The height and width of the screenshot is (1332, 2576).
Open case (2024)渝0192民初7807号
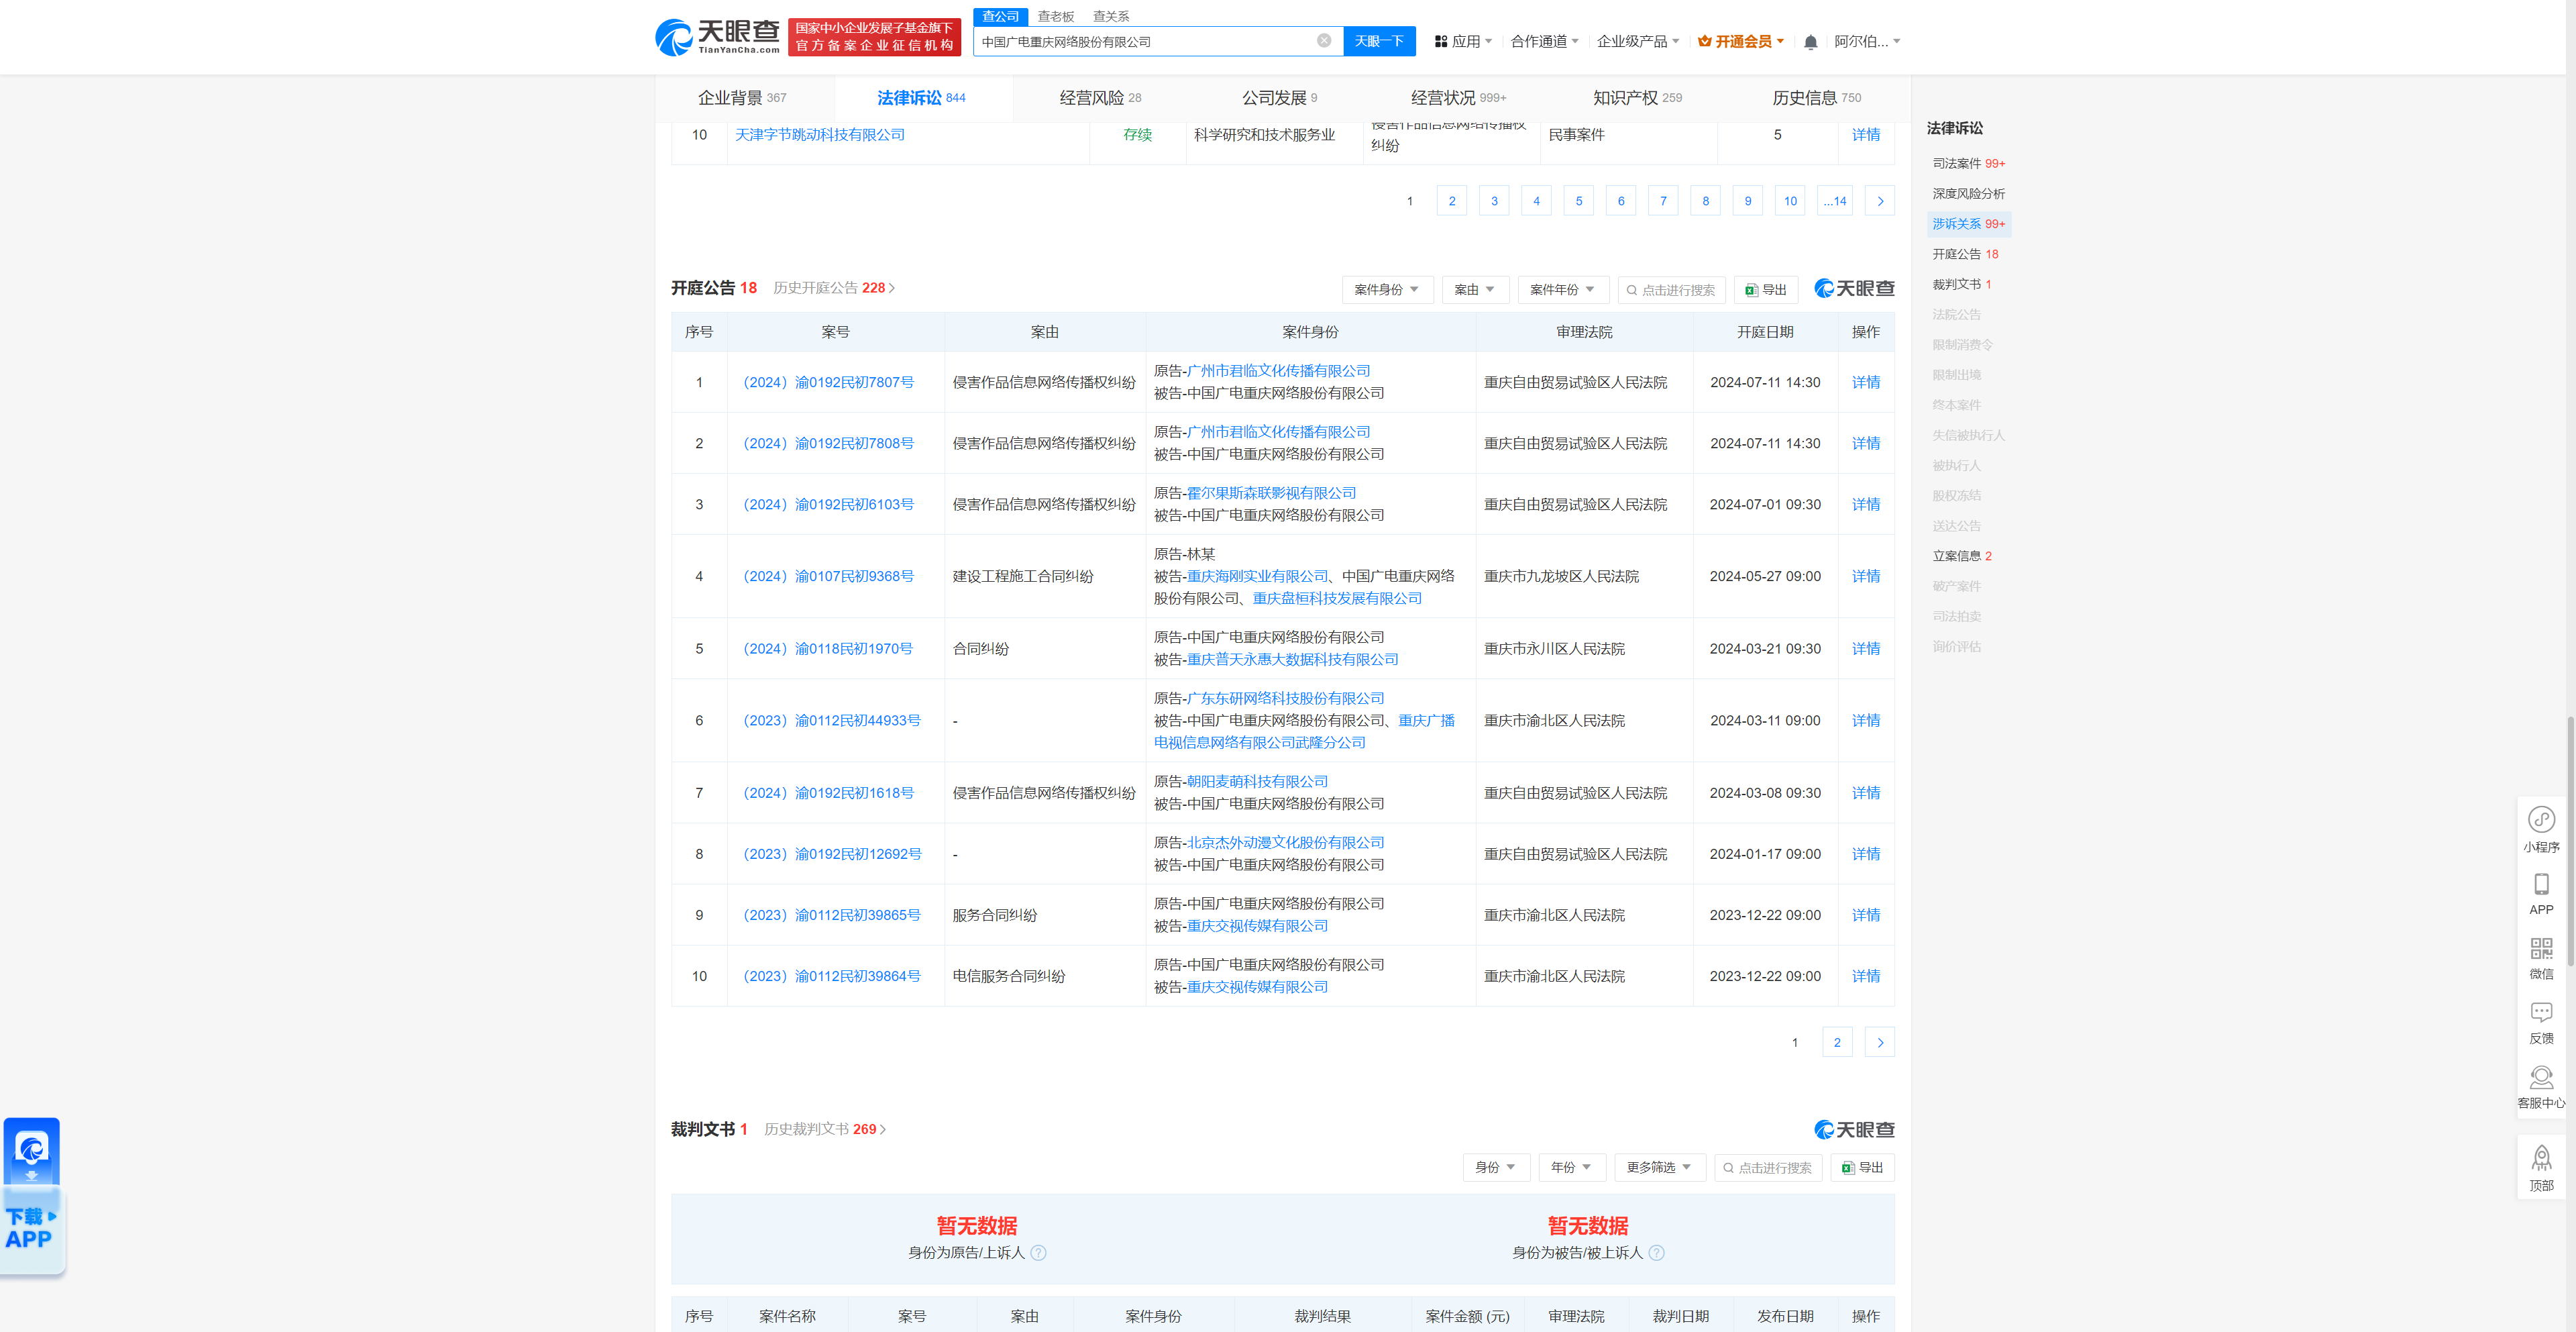click(x=828, y=382)
